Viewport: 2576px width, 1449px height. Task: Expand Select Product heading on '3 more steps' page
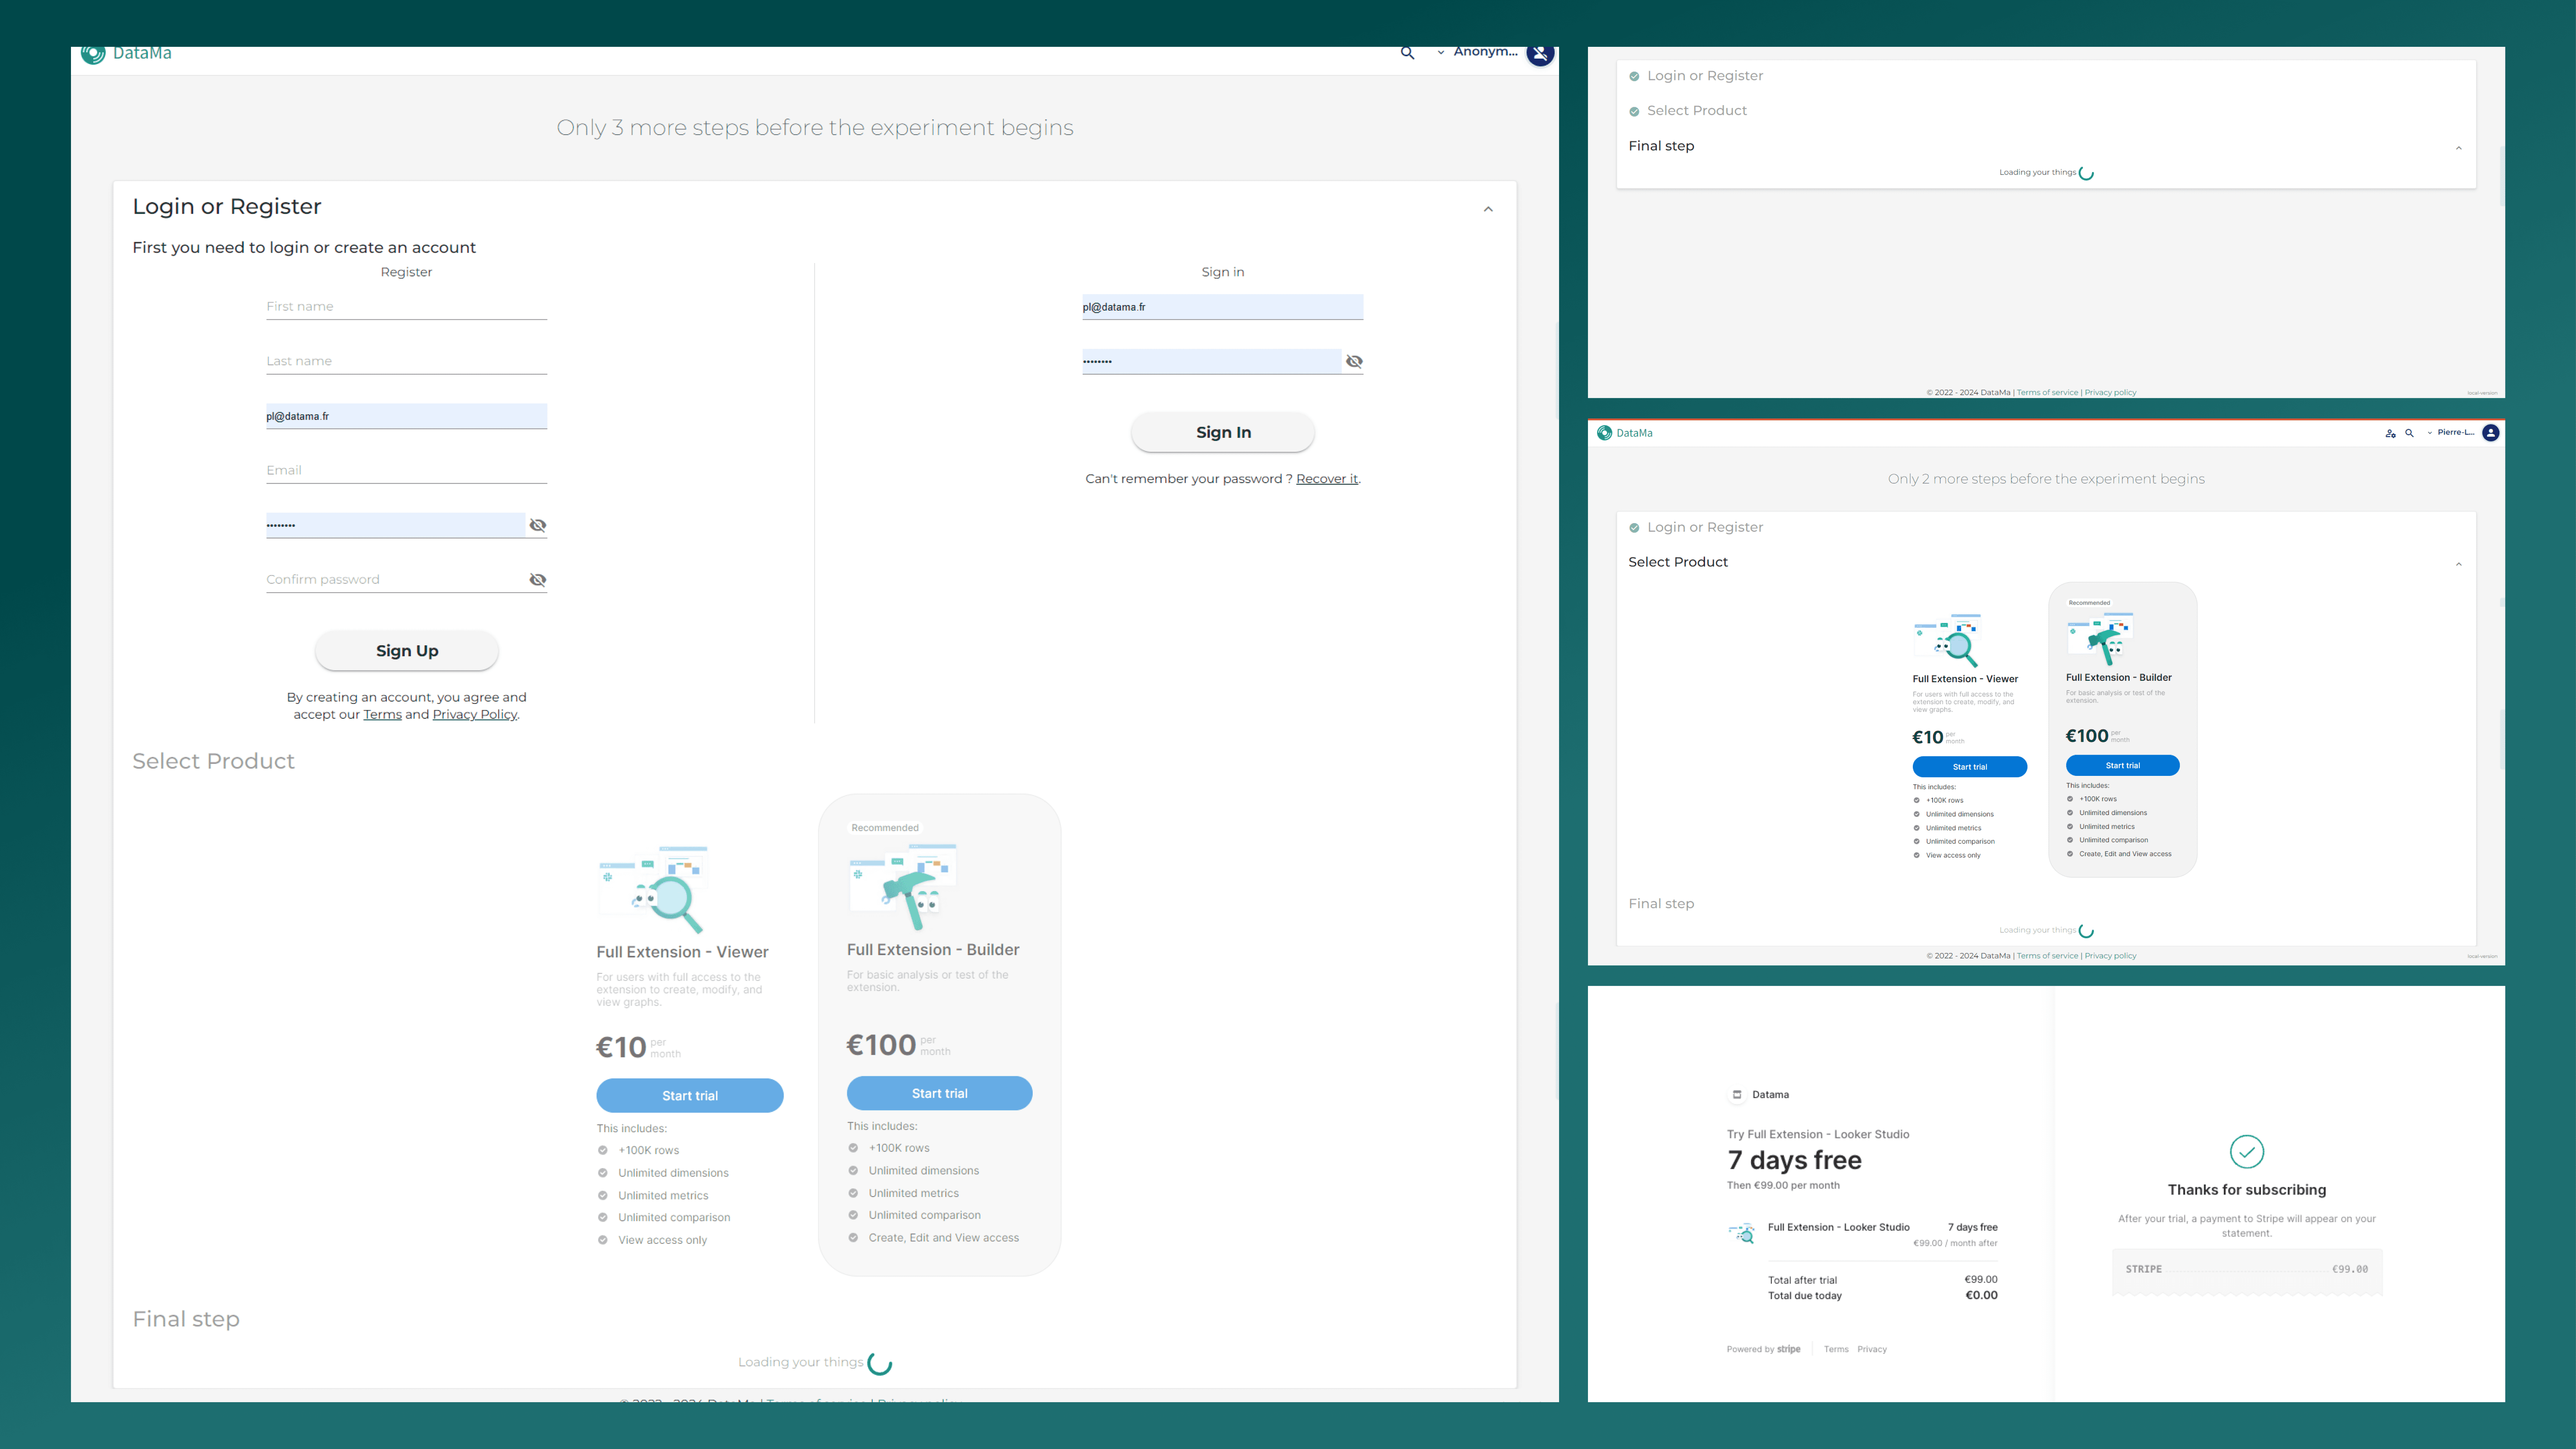coord(214,762)
